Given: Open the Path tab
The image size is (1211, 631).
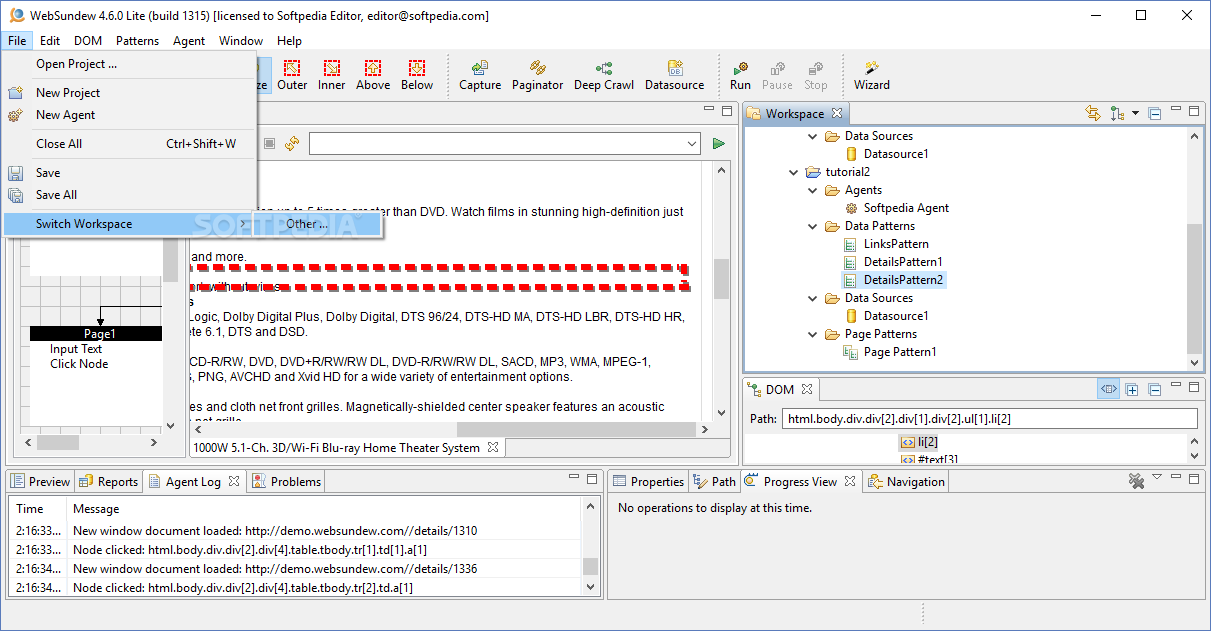Looking at the screenshot, I should 716,482.
